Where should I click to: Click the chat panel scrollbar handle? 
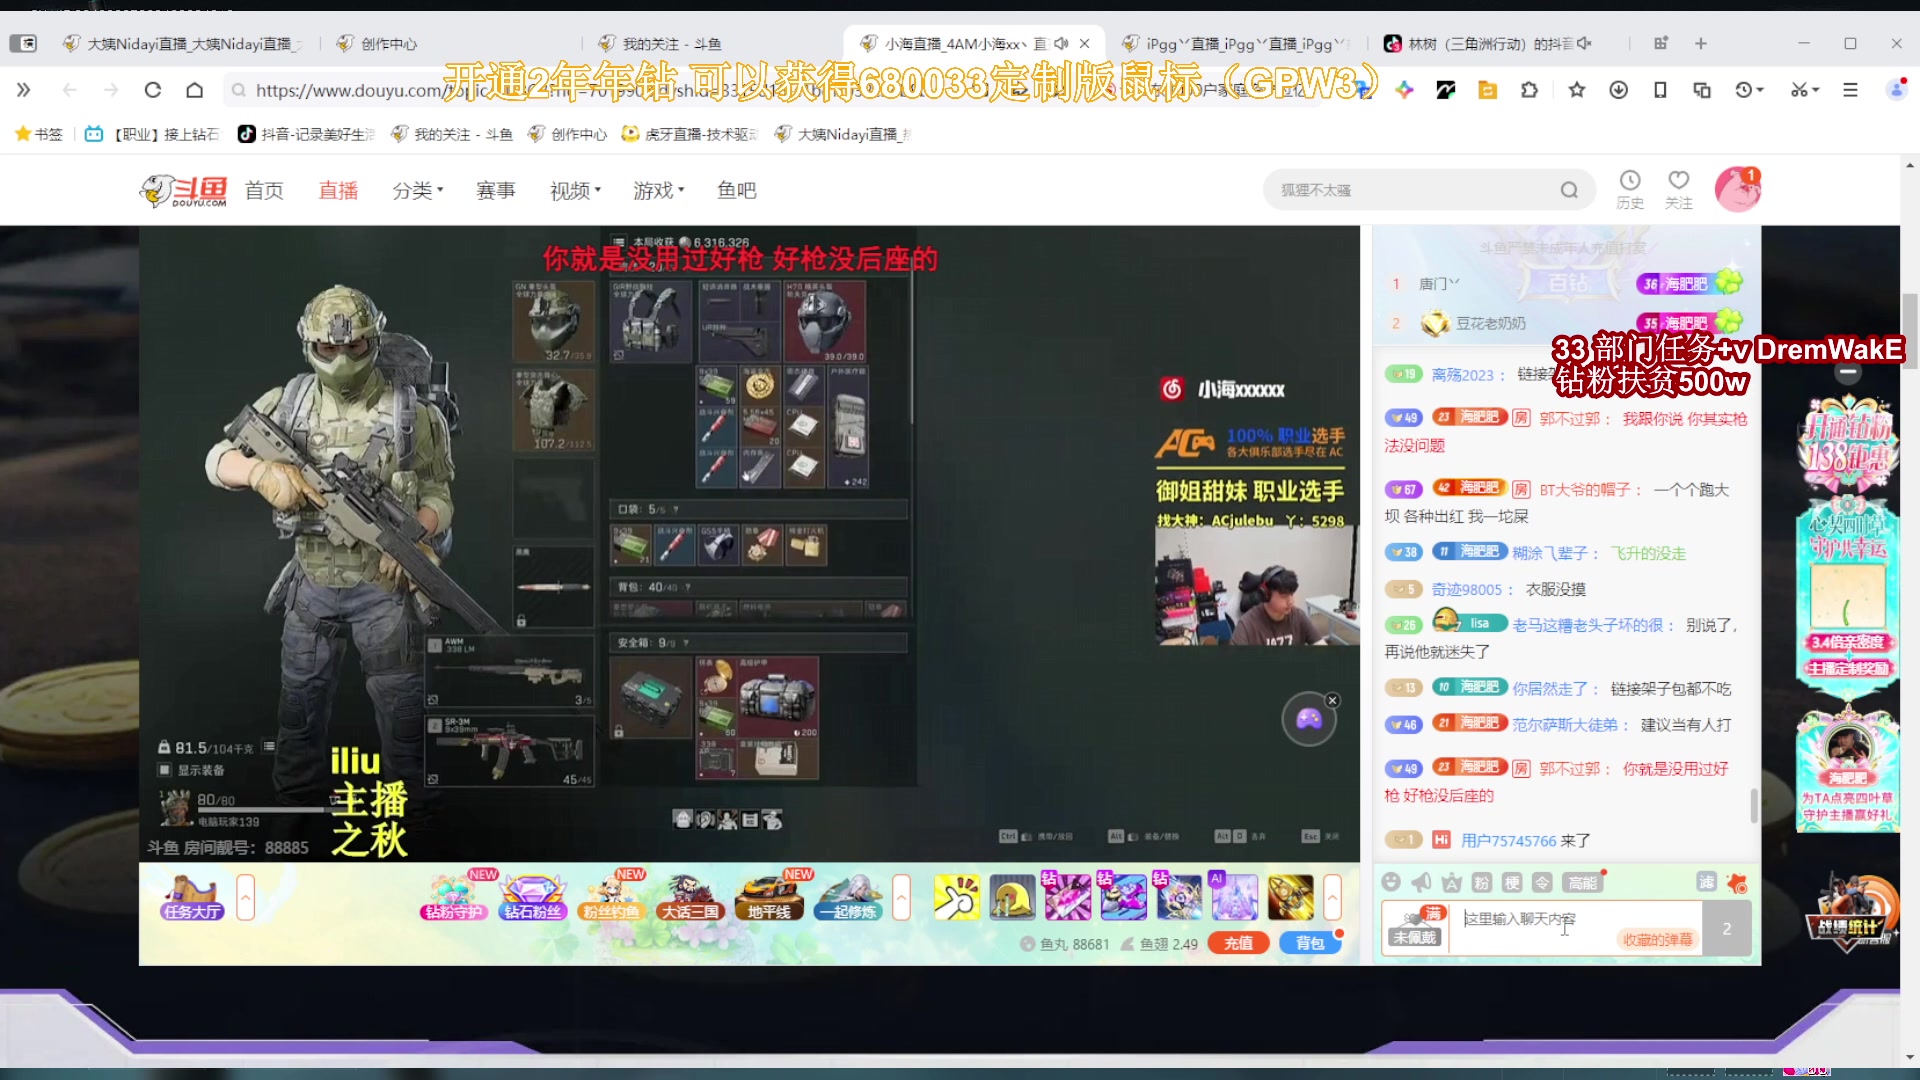1754,805
